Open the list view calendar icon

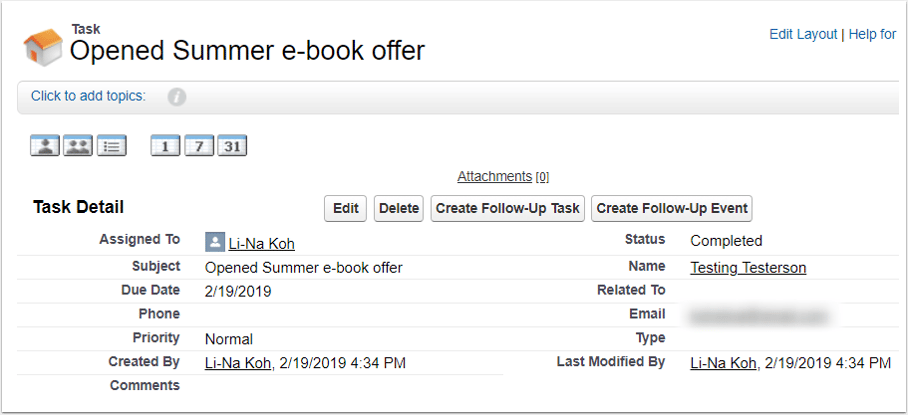[112, 145]
